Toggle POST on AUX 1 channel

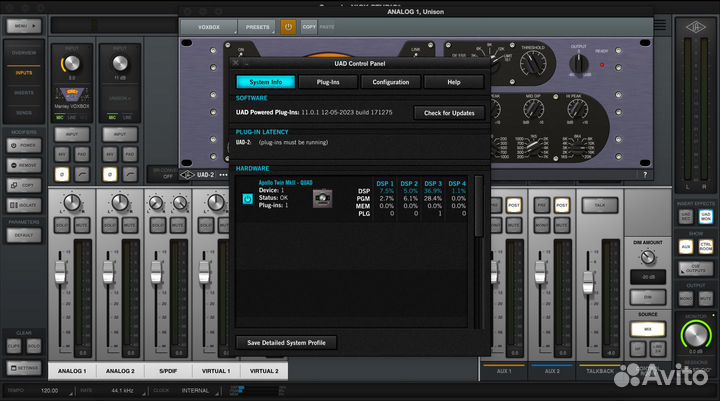tap(514, 205)
